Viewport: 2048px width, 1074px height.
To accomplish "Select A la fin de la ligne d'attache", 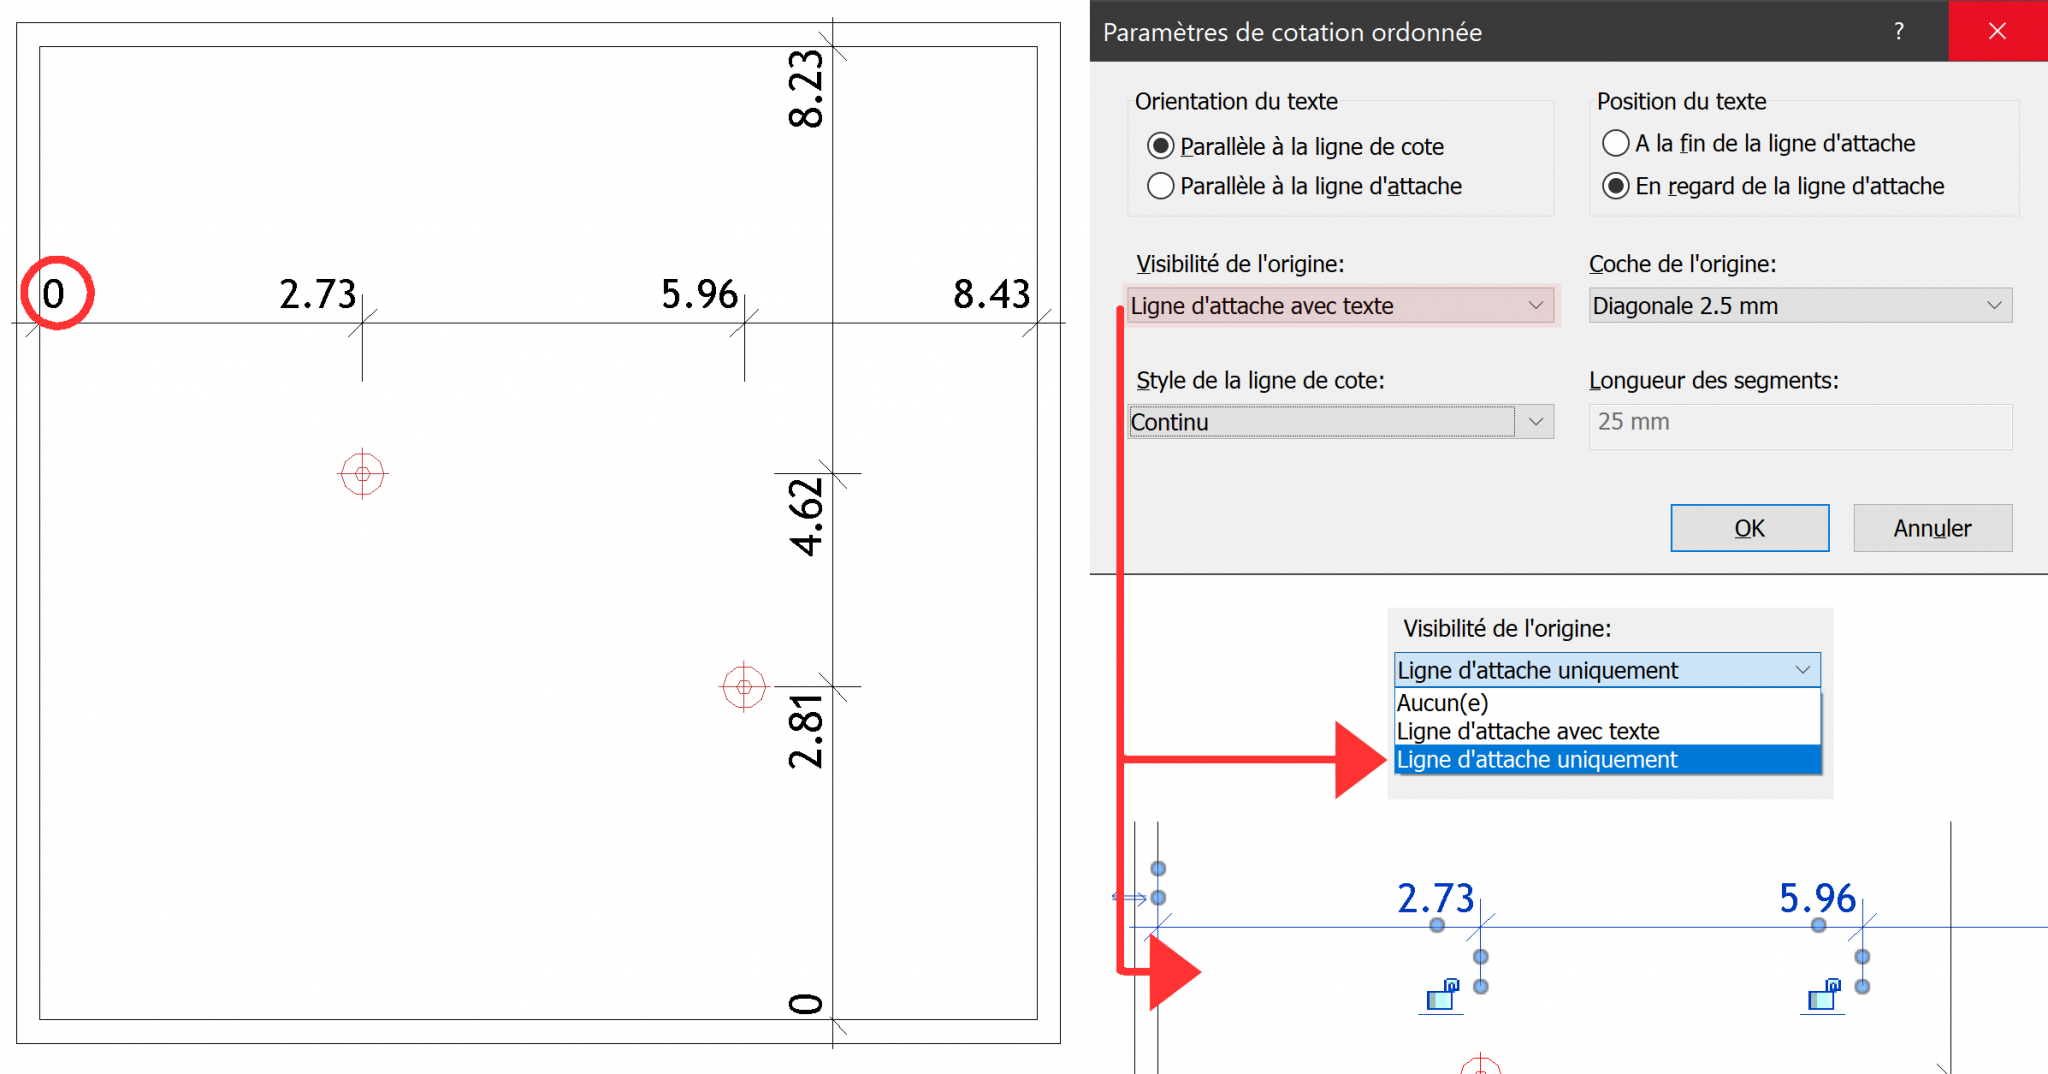I will coord(1616,143).
